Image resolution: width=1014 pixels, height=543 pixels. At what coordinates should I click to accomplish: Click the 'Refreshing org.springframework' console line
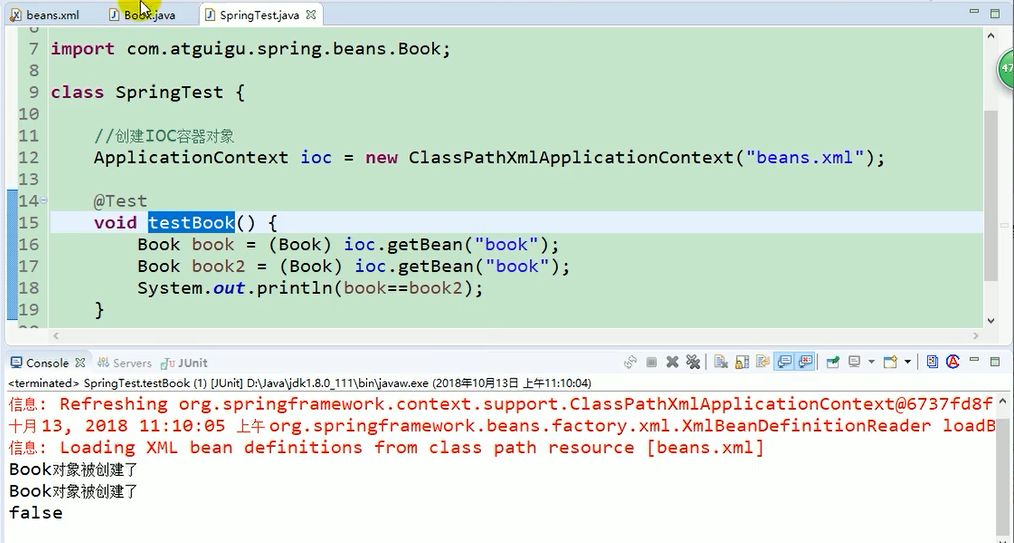point(501,405)
